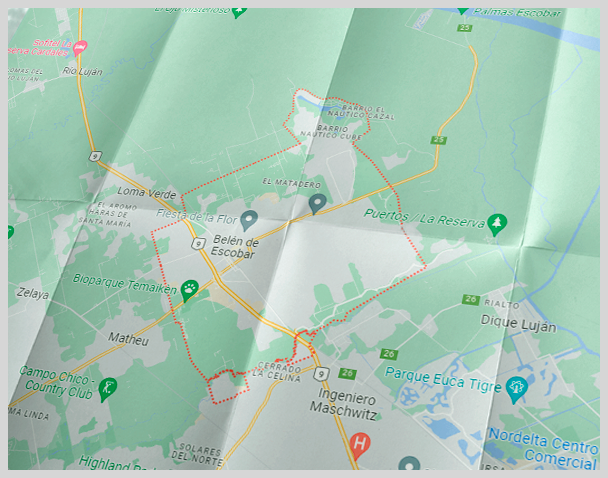Click the Route 9 shield near Loma Verde
The width and height of the screenshot is (608, 478).
(x=97, y=156)
